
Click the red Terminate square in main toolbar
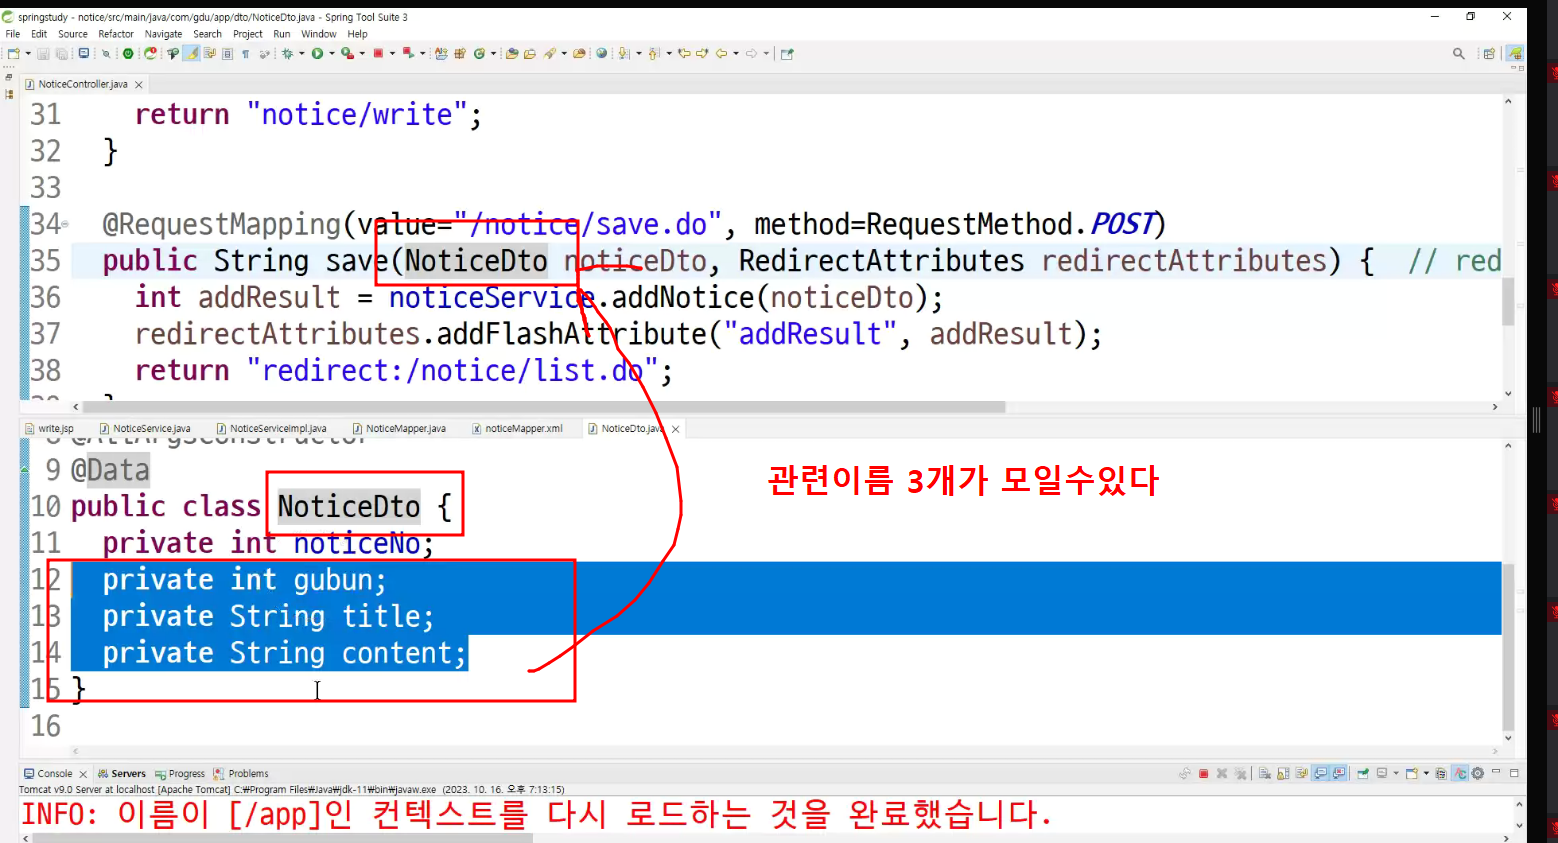(x=378, y=54)
